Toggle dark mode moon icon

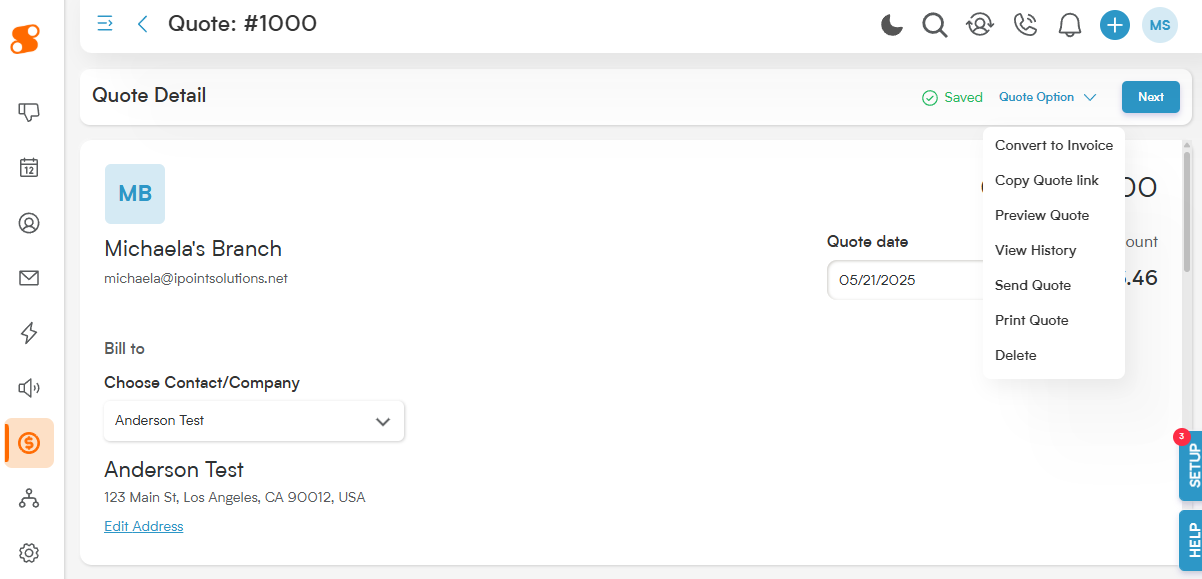(x=892, y=25)
